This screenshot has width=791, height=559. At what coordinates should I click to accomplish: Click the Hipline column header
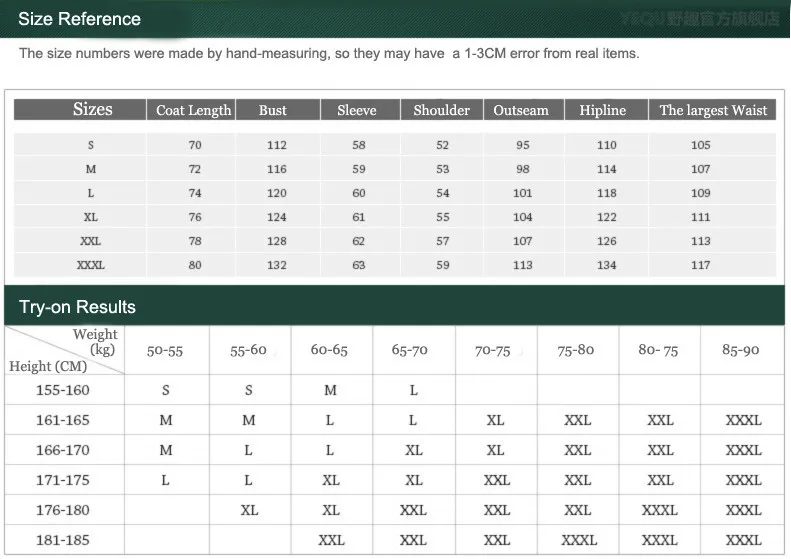point(602,110)
